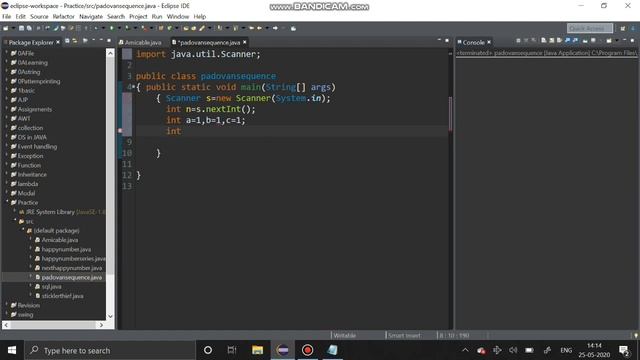The height and width of the screenshot is (360, 640).
Task: Toggle Link with Editor in Package Explorer
Action: click(75, 41)
